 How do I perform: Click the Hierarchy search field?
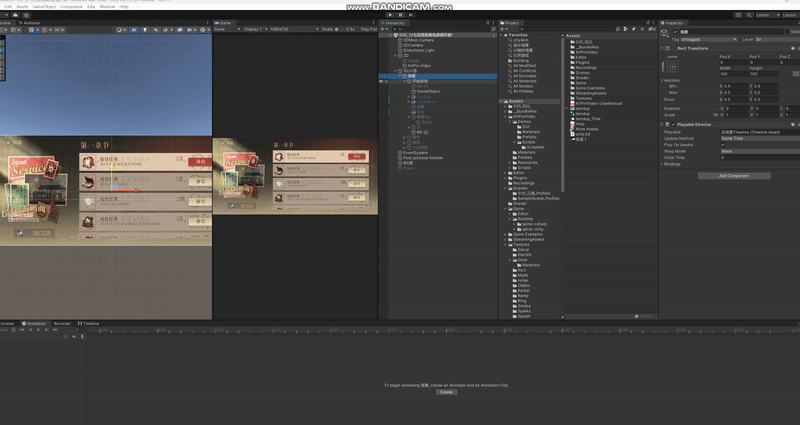441,29
